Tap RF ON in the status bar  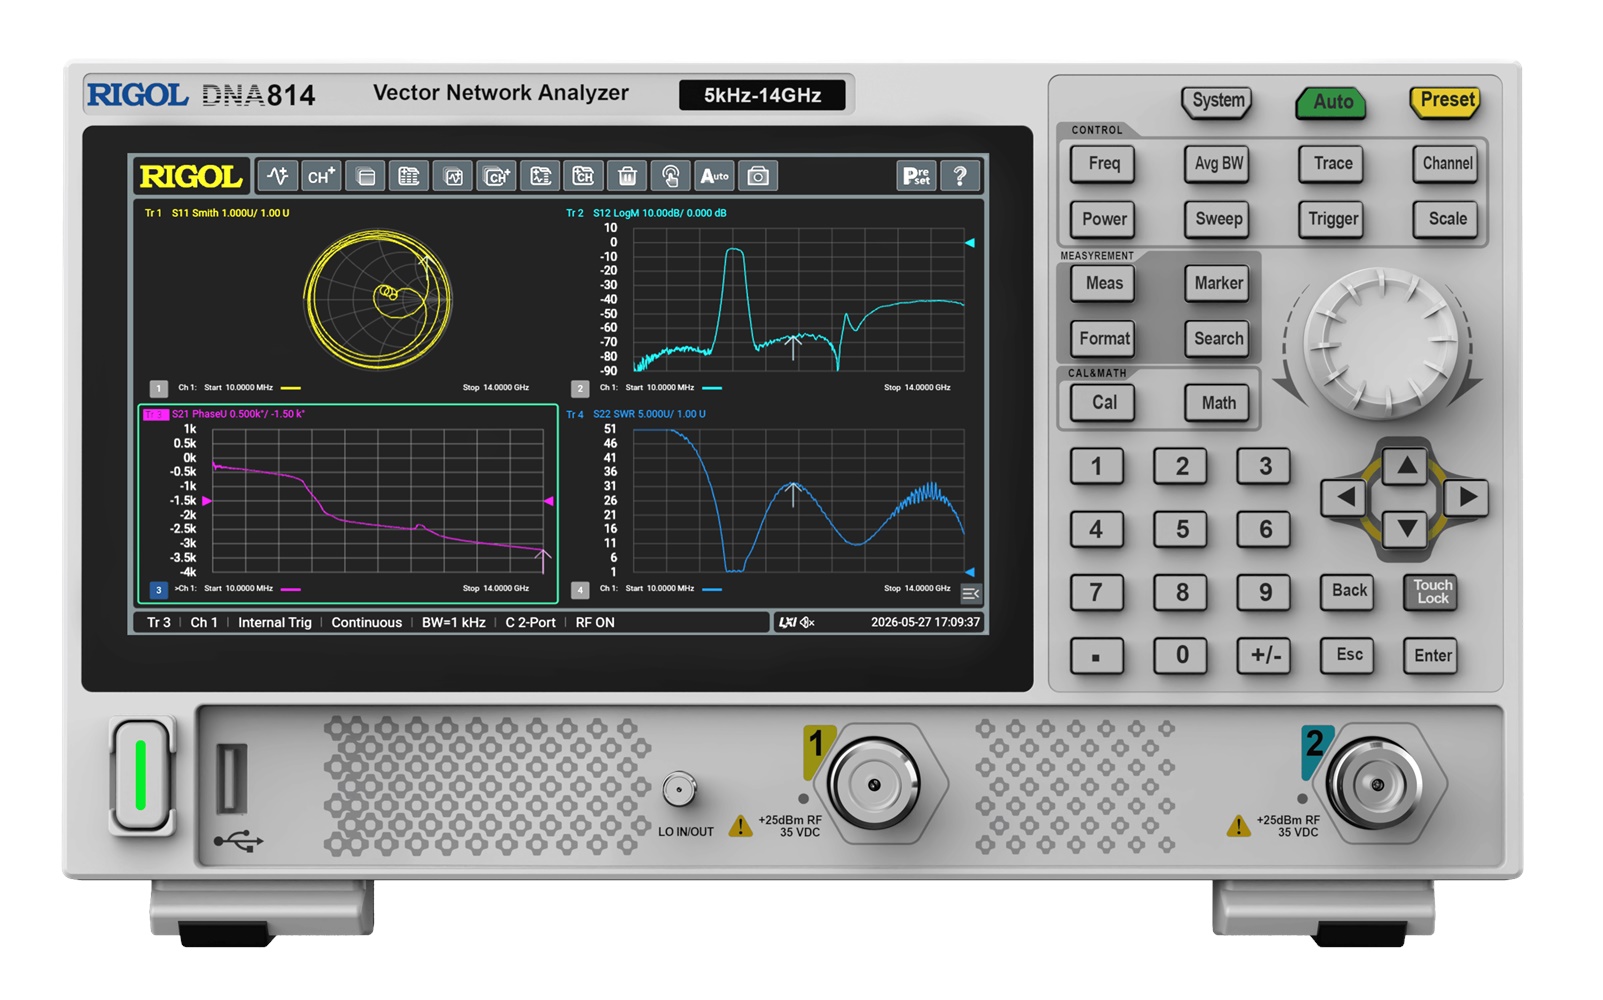tap(595, 622)
